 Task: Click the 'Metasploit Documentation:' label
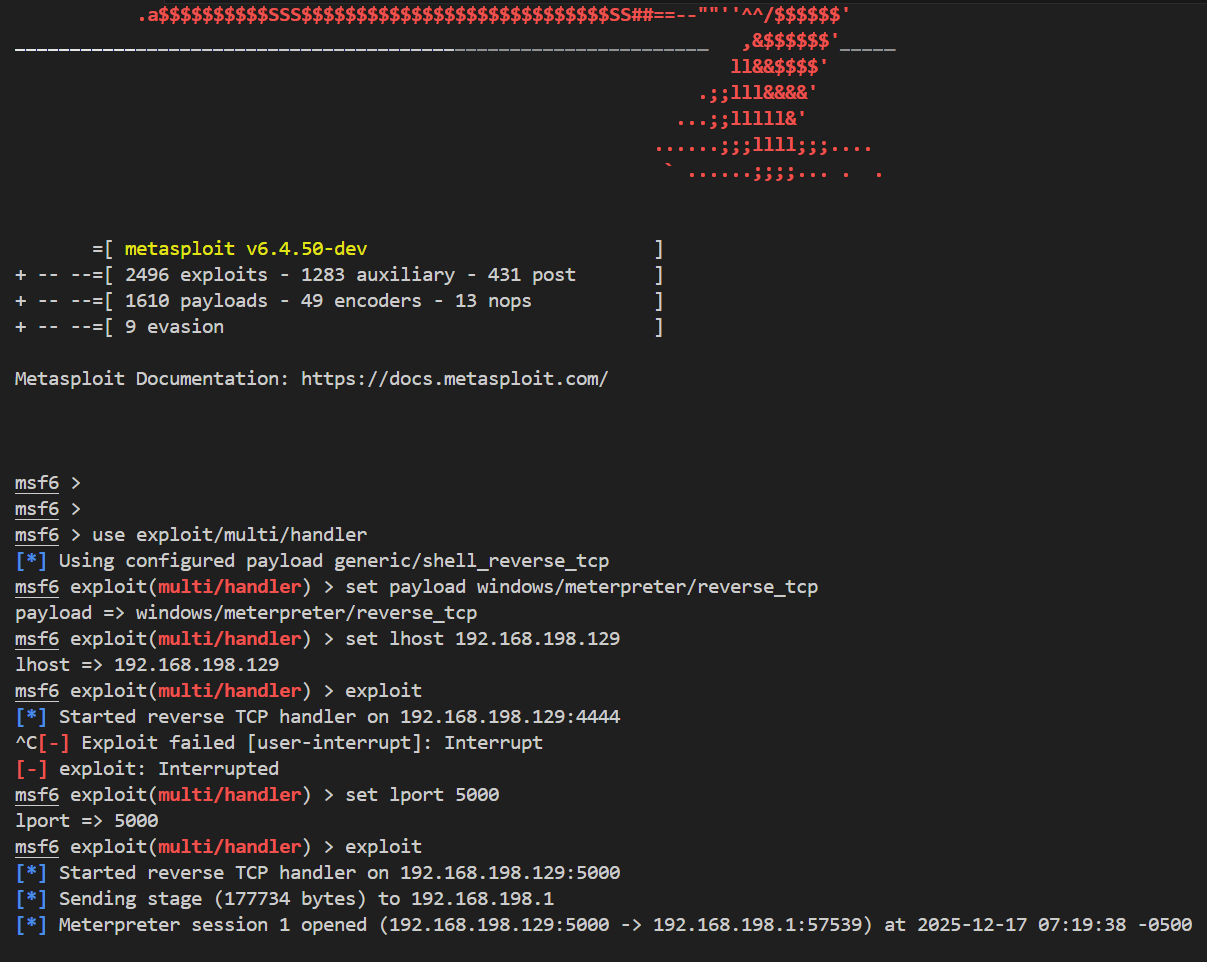point(152,379)
